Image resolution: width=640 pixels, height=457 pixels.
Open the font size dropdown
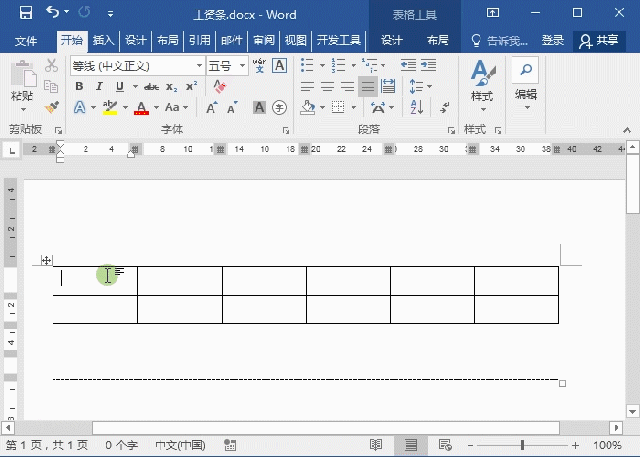[242, 65]
